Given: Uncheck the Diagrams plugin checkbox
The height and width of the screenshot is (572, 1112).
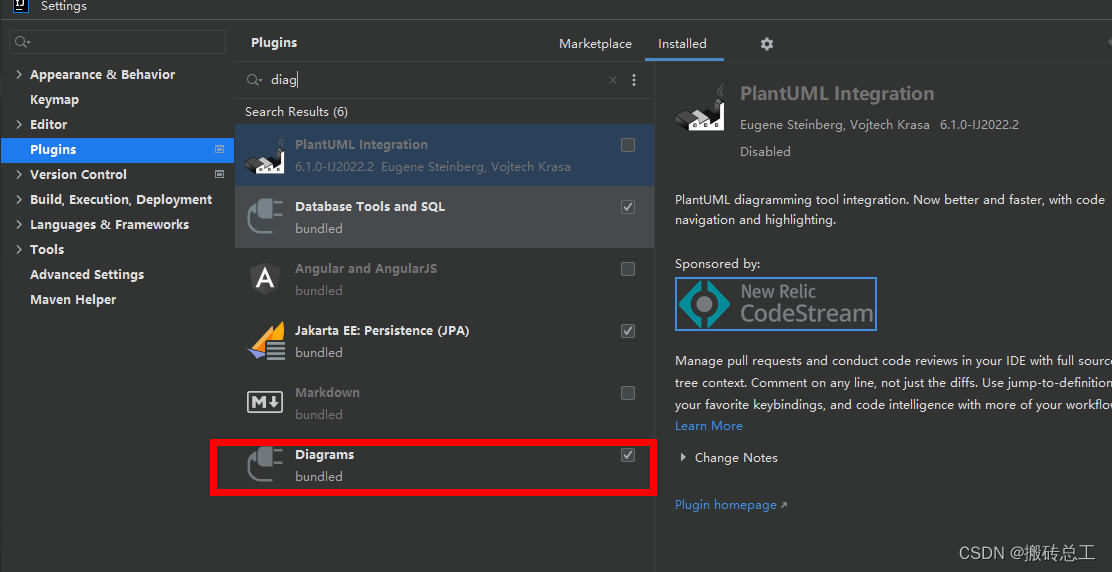Looking at the screenshot, I should [628, 455].
